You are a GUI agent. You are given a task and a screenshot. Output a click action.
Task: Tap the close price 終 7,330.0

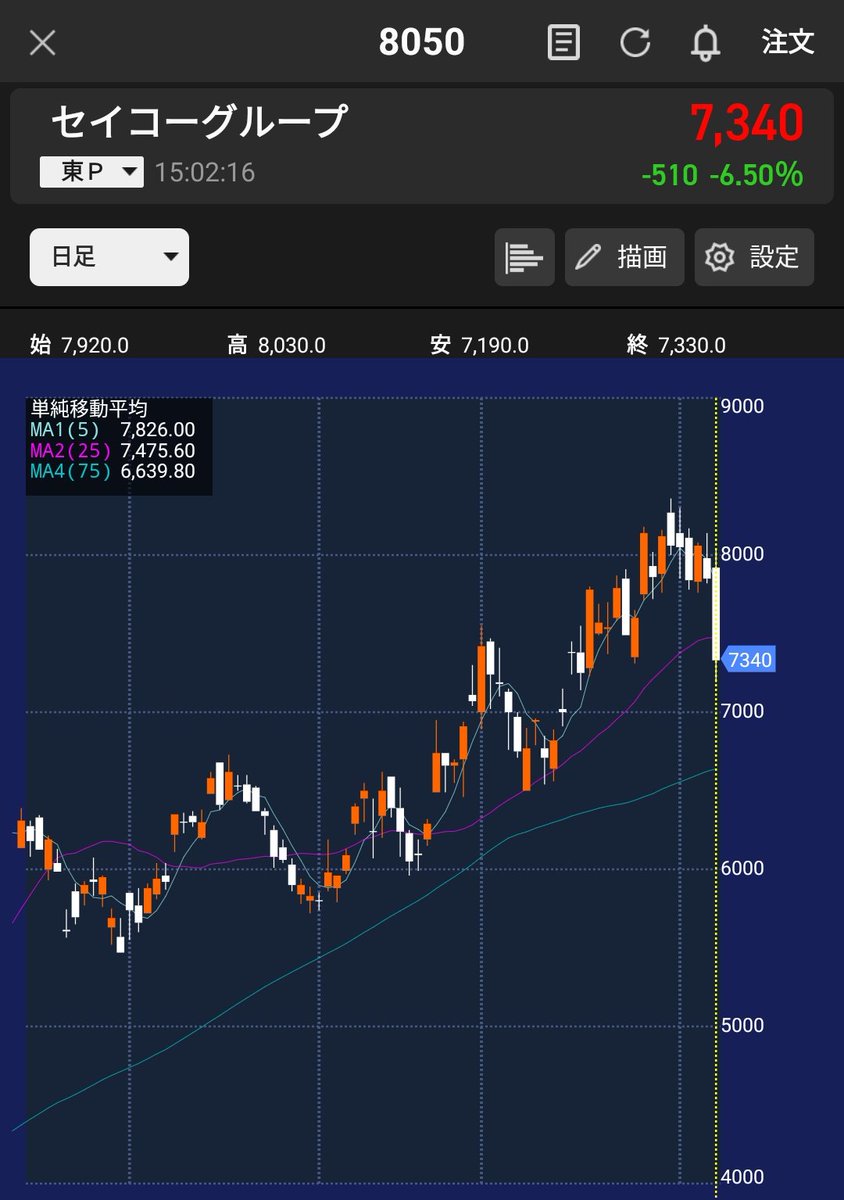pos(676,346)
